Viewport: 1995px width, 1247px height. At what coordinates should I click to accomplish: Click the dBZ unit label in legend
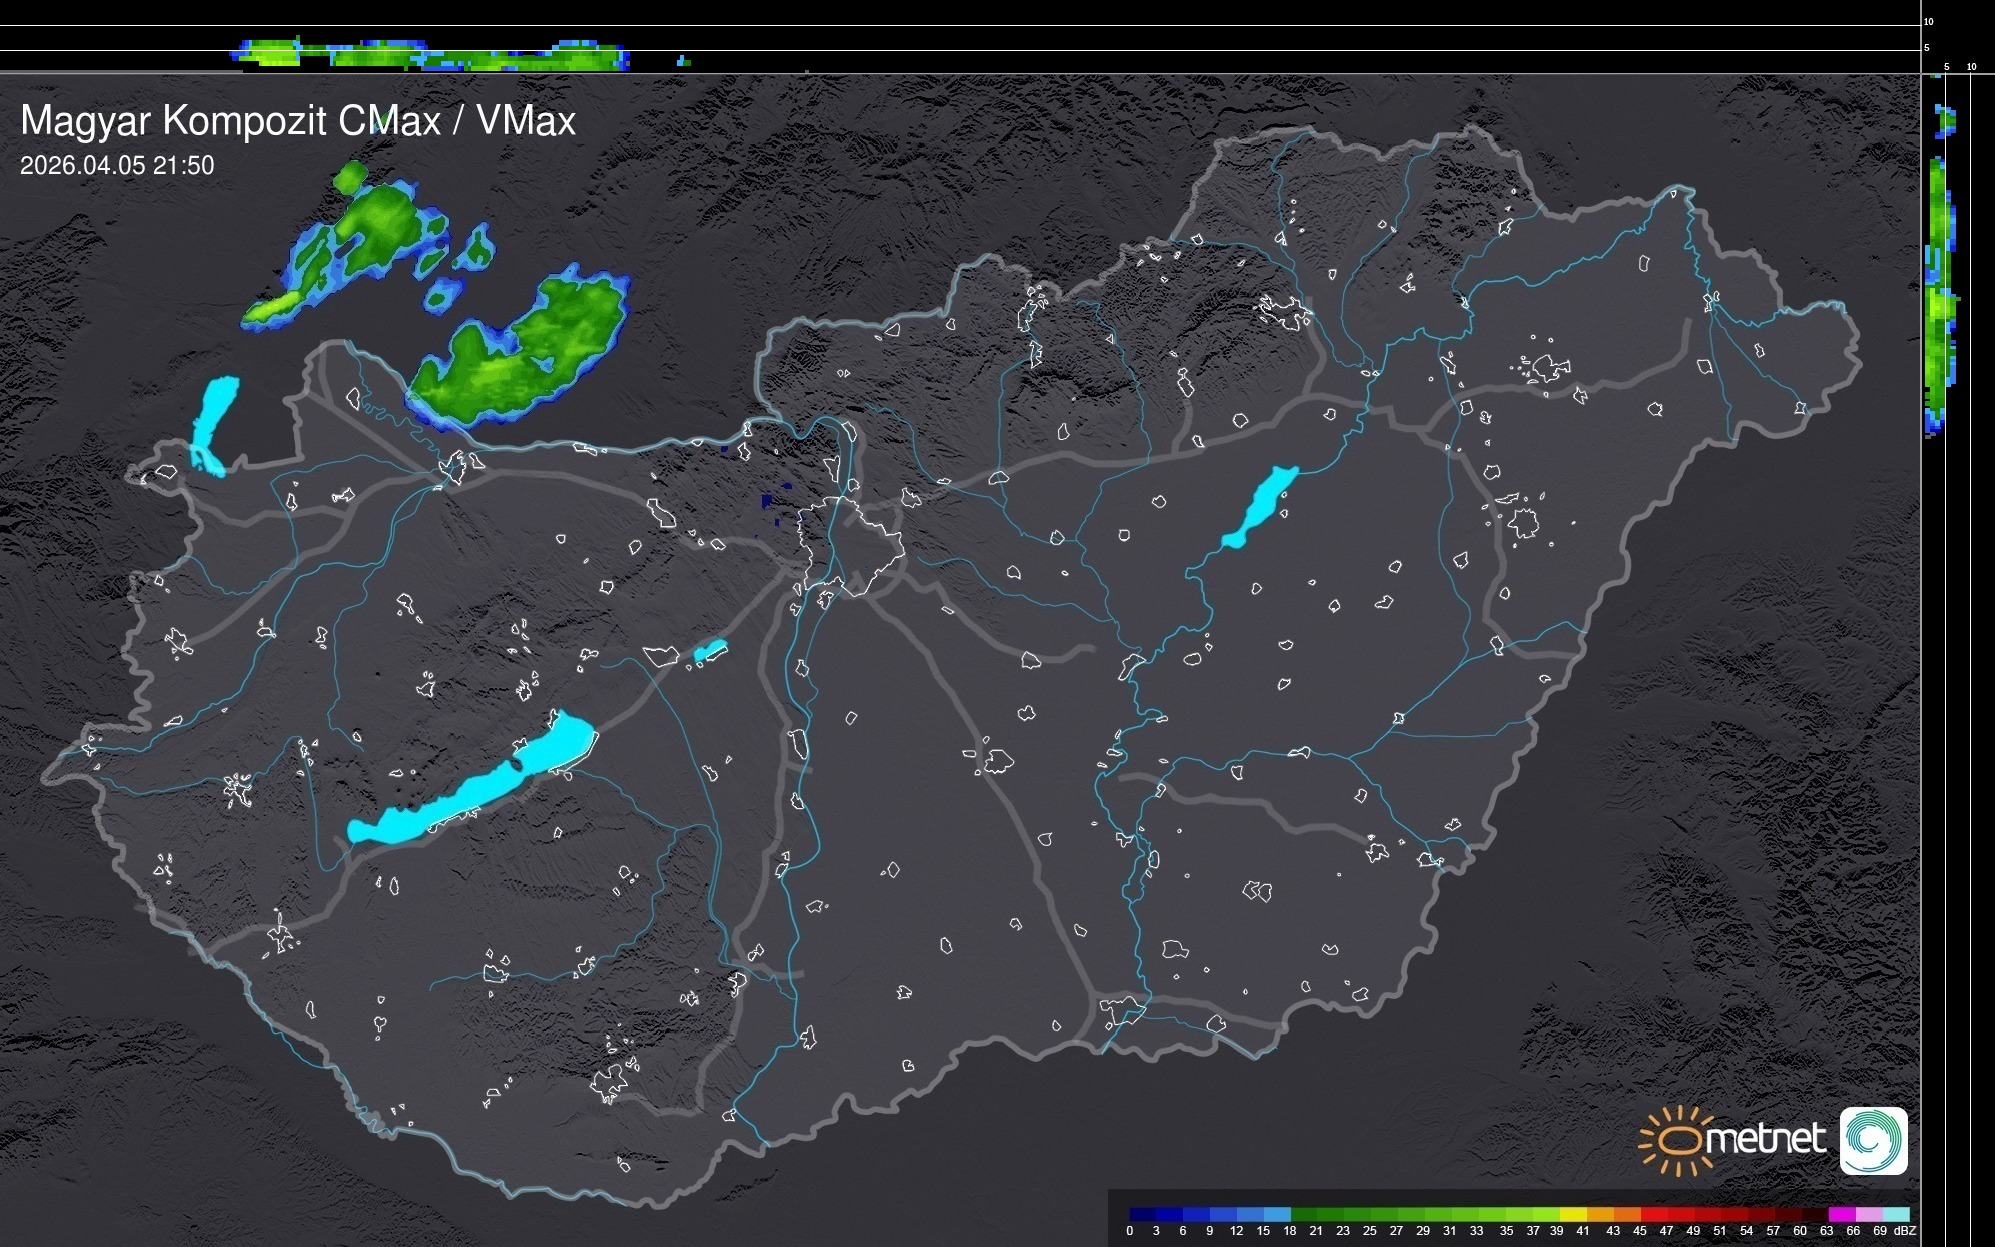click(1905, 1231)
